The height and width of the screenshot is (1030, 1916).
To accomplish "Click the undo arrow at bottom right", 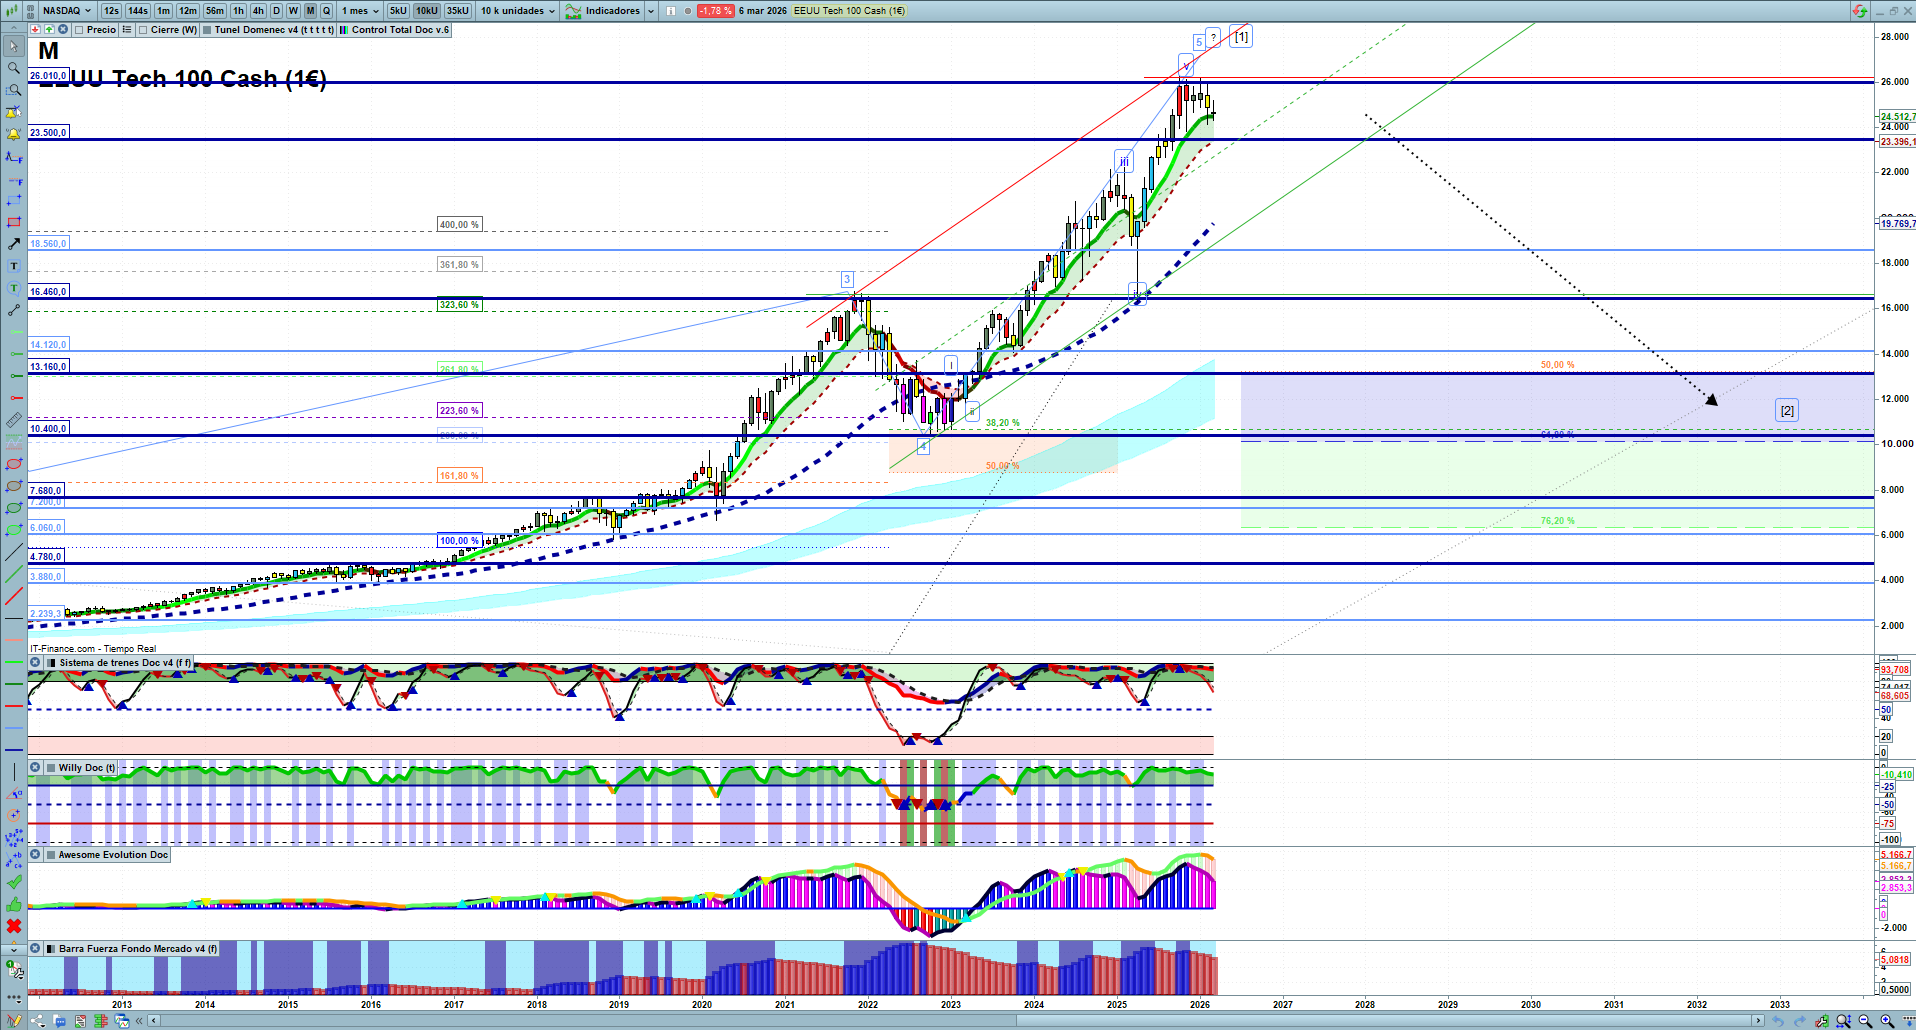I will (x=1777, y=1021).
